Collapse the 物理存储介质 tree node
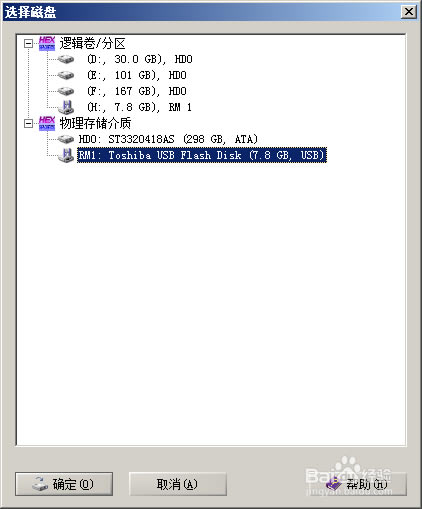 click(29, 123)
